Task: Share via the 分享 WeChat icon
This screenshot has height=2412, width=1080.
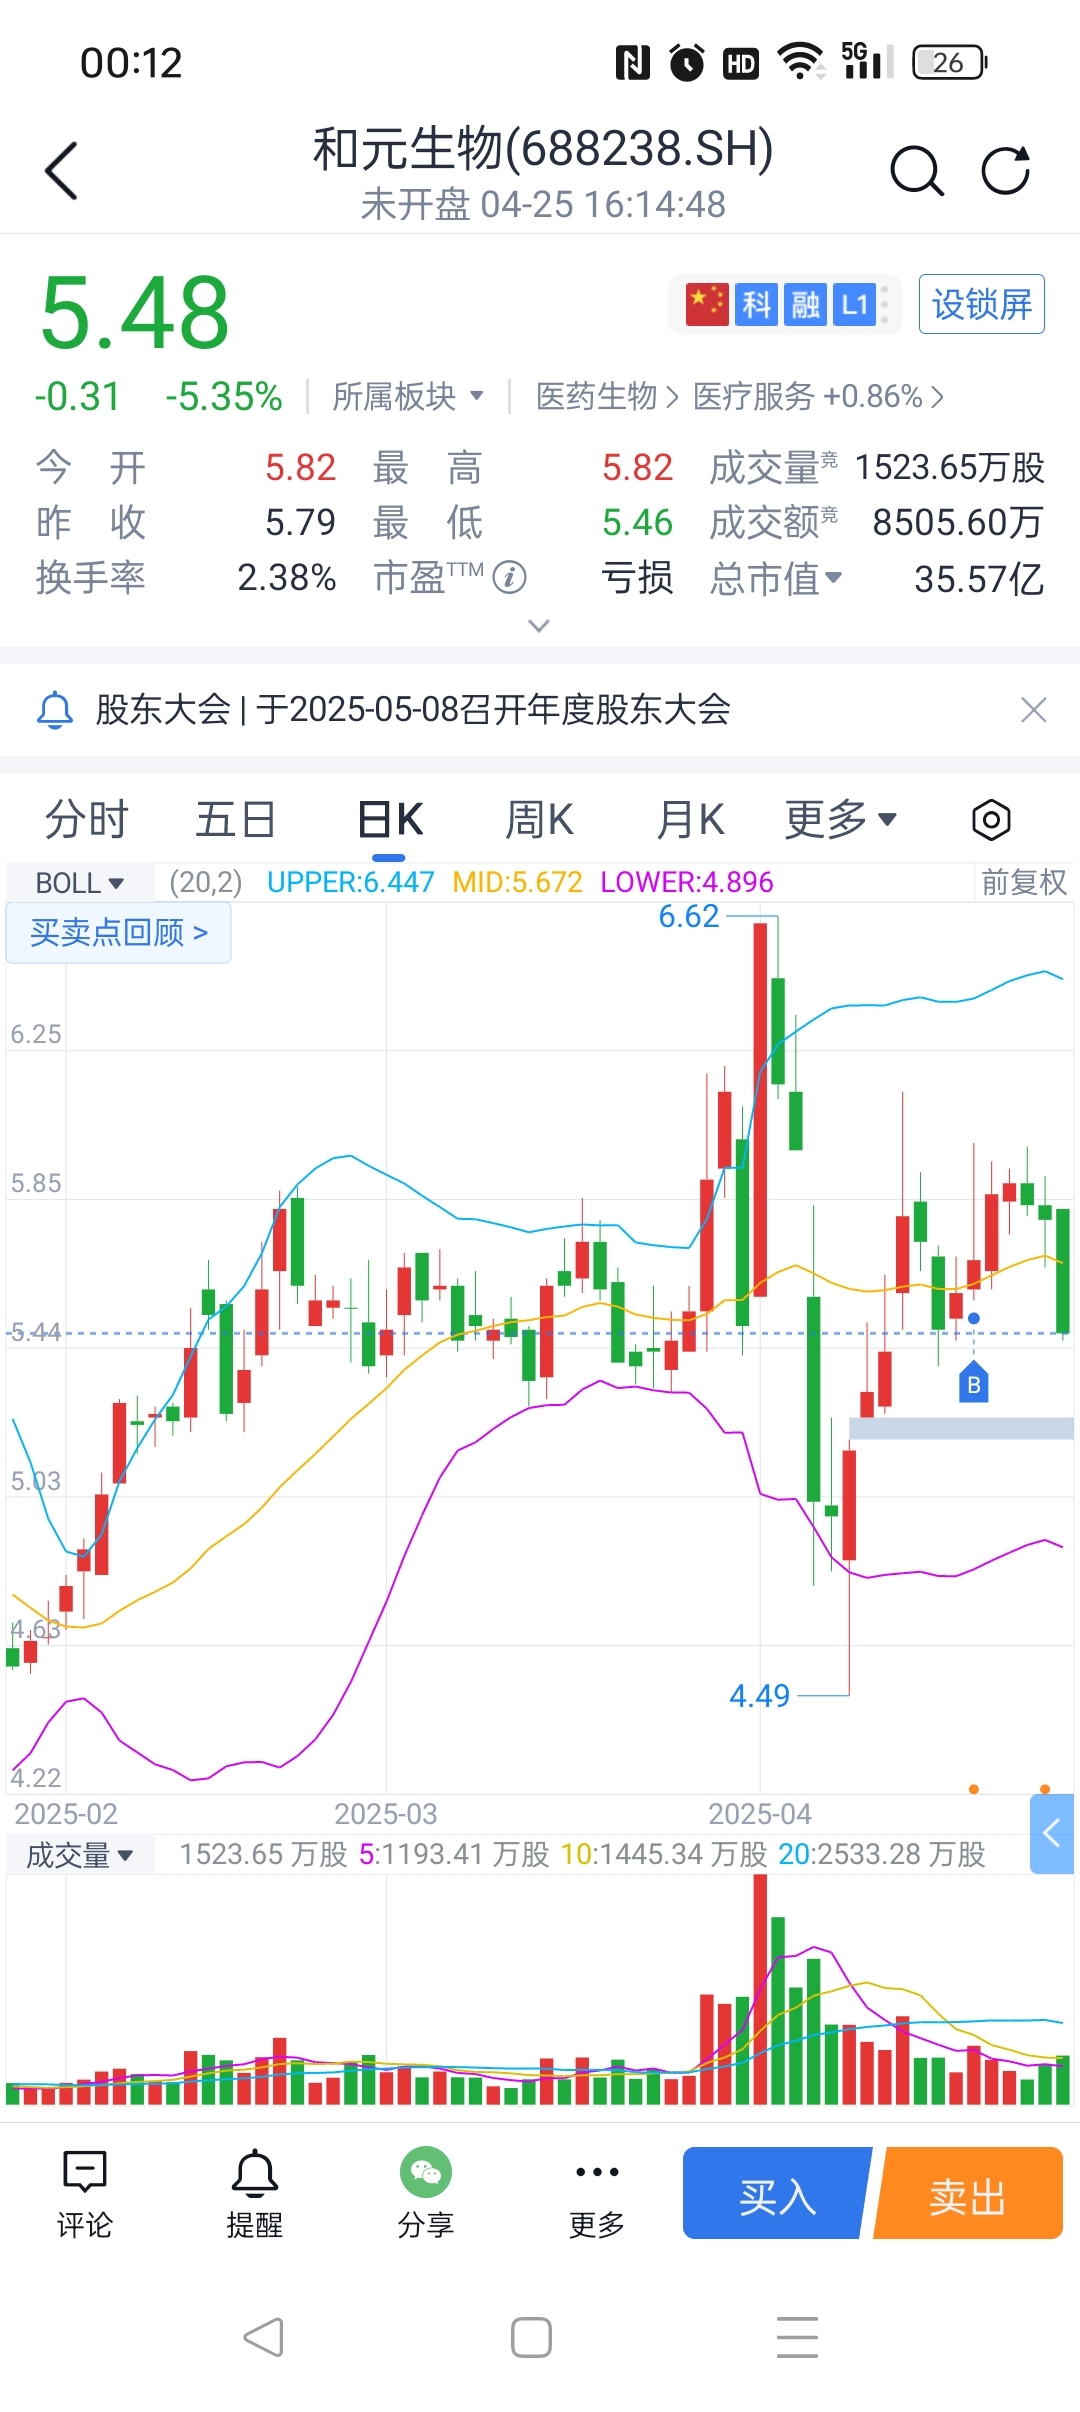Action: click(x=426, y=2194)
